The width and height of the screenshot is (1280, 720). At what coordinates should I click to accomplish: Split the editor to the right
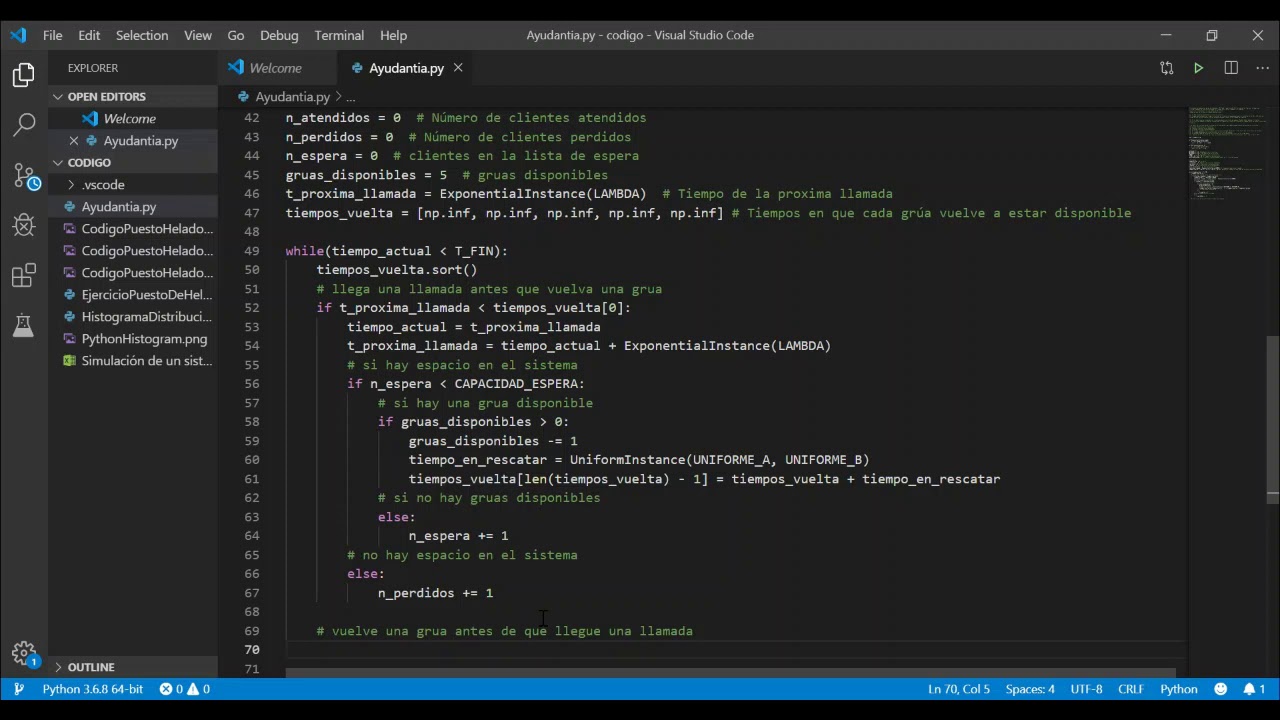click(1231, 68)
